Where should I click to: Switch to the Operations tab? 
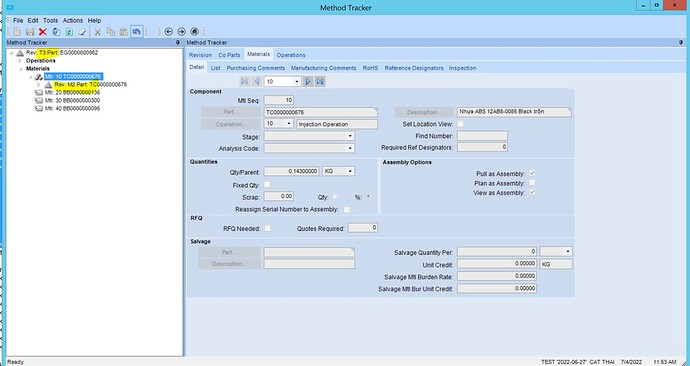tap(291, 55)
